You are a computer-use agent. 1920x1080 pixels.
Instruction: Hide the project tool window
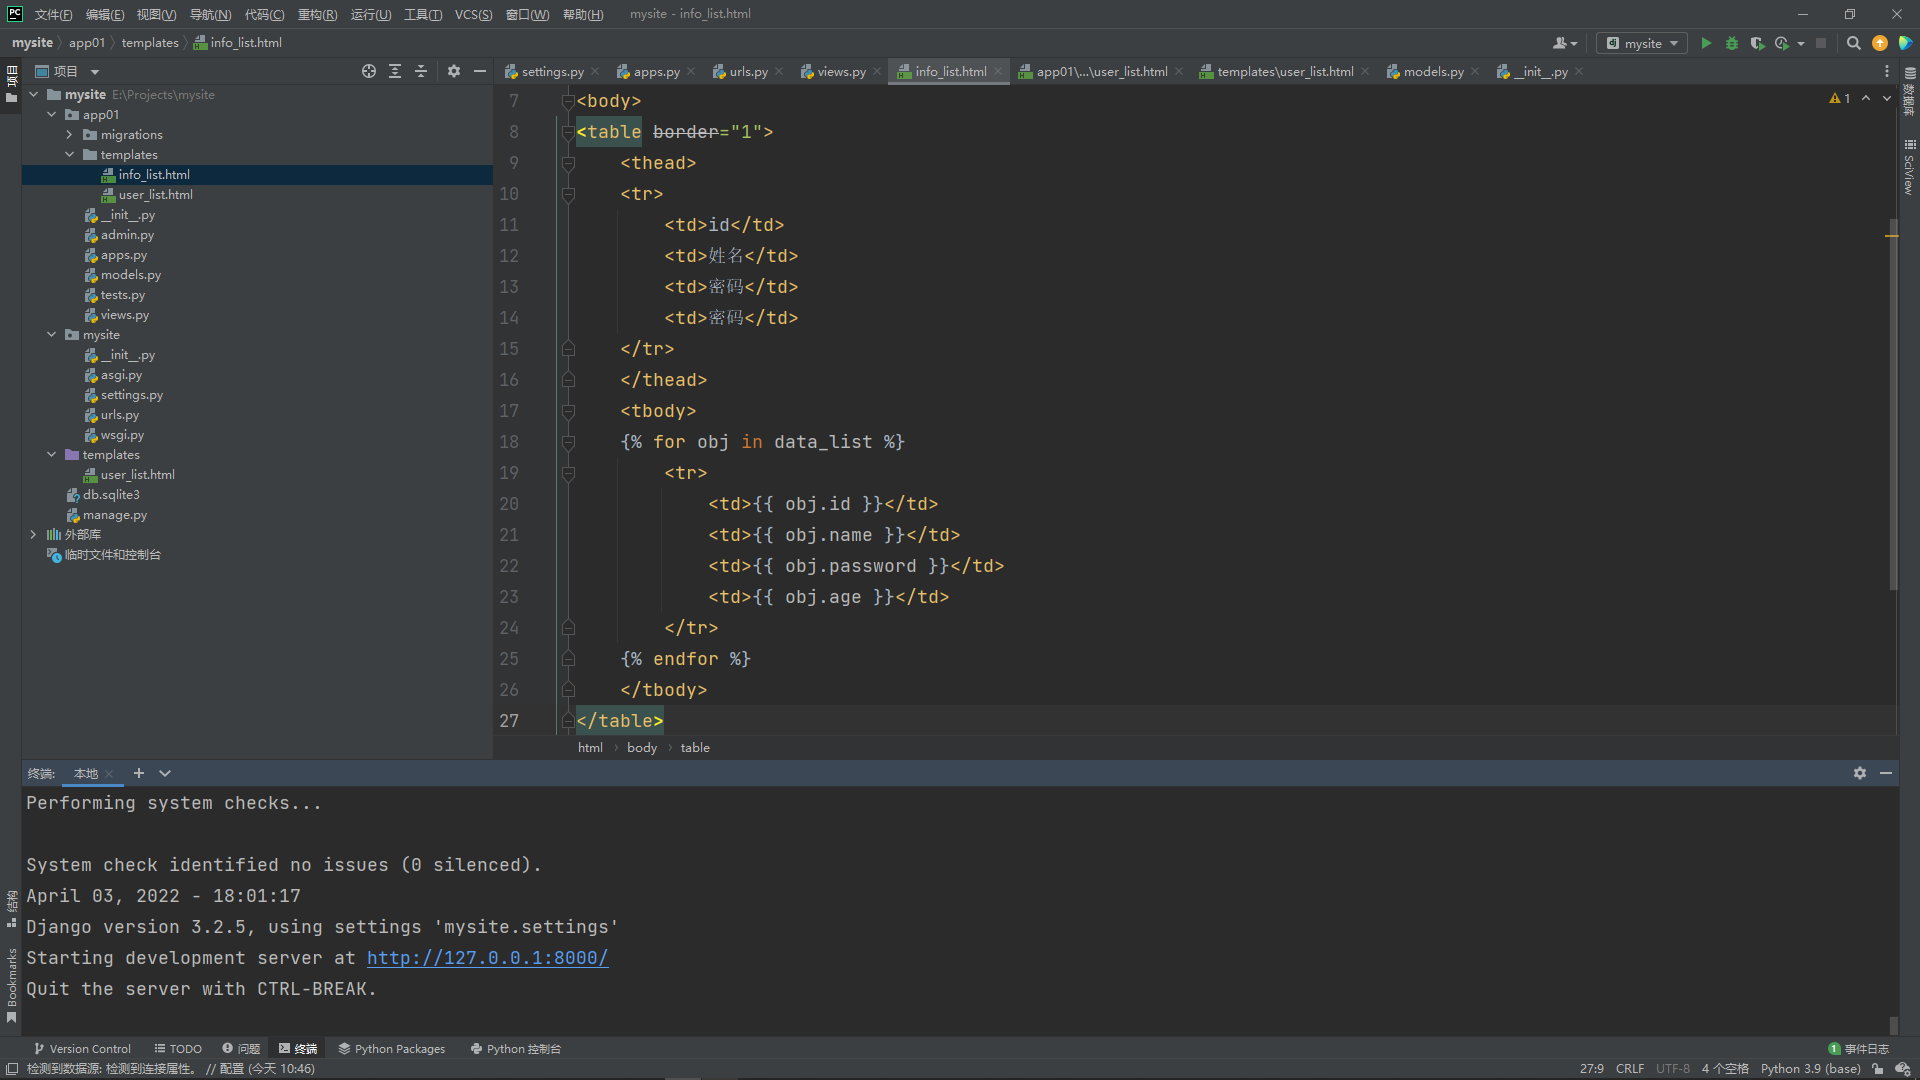click(x=480, y=71)
